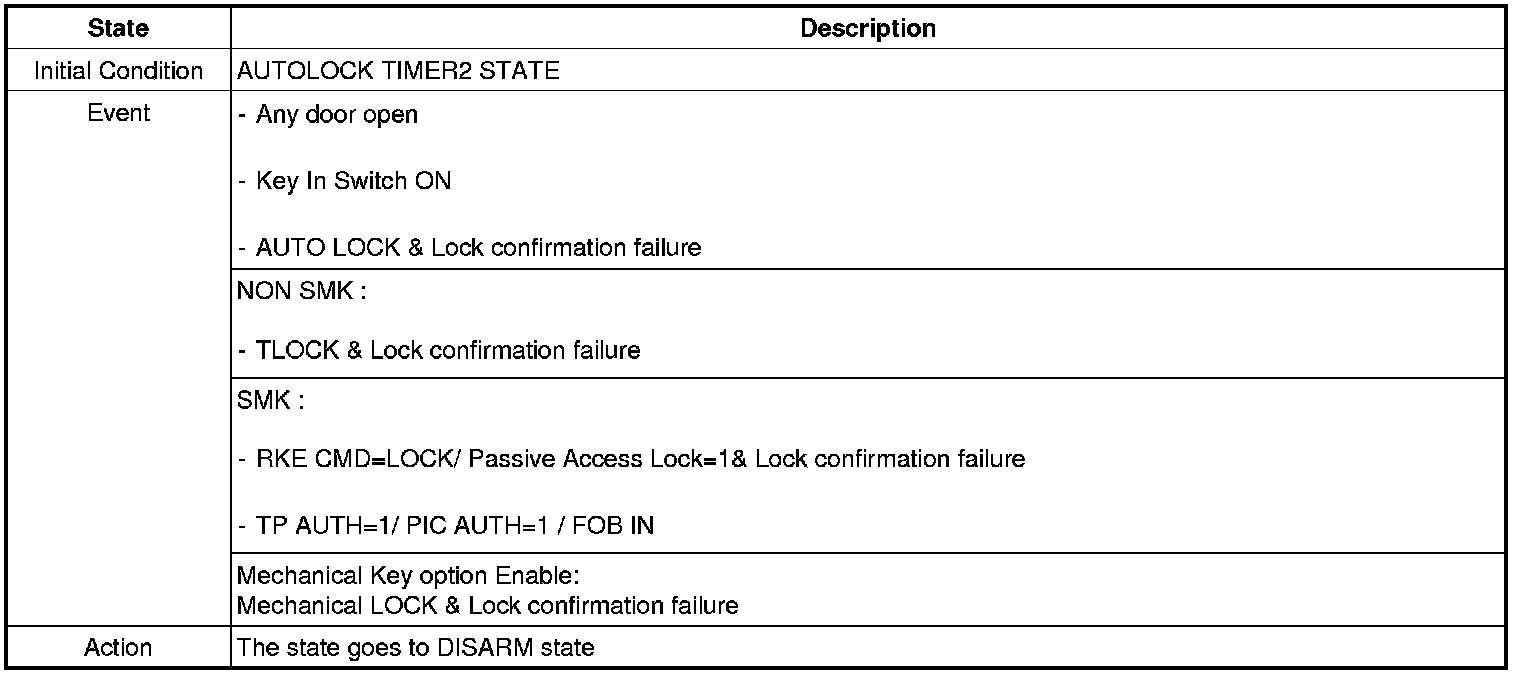Screen dimensions: 1520x676
Task: Select Mechanical Key option Enable line
Action: (x=408, y=577)
